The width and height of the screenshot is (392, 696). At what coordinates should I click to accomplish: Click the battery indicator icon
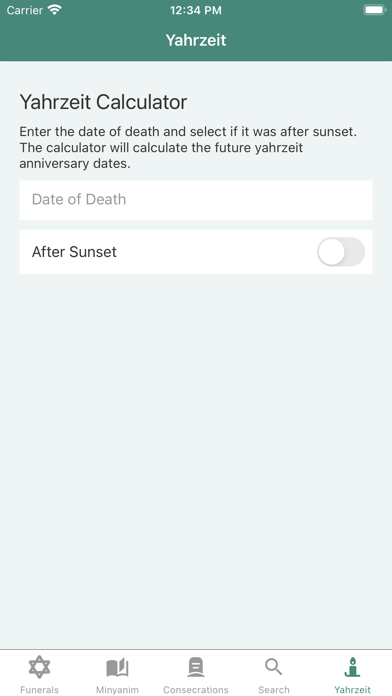click(374, 10)
